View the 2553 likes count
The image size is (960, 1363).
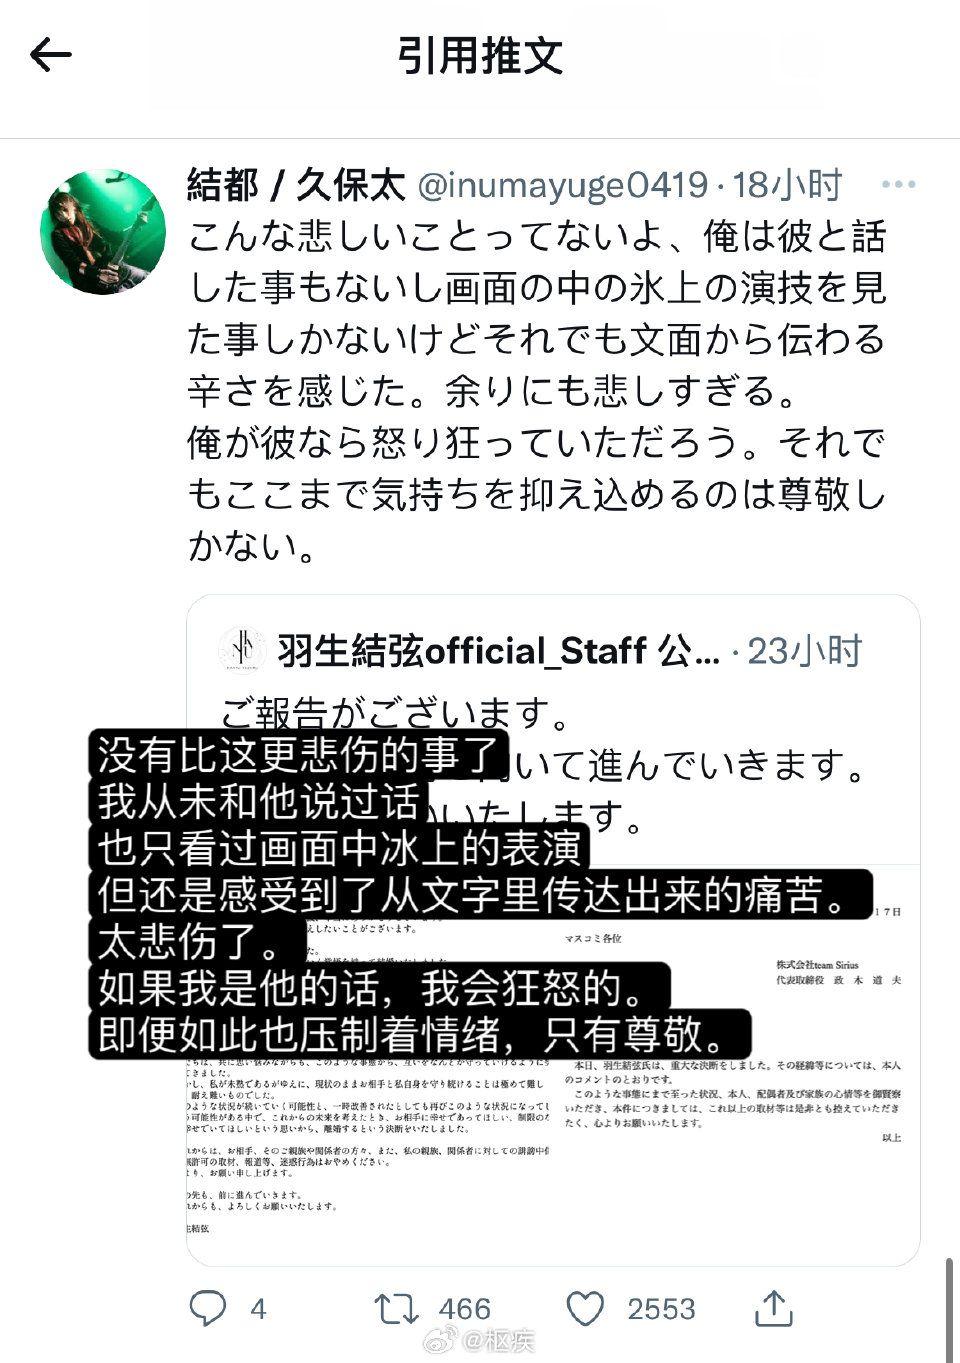661,1309
